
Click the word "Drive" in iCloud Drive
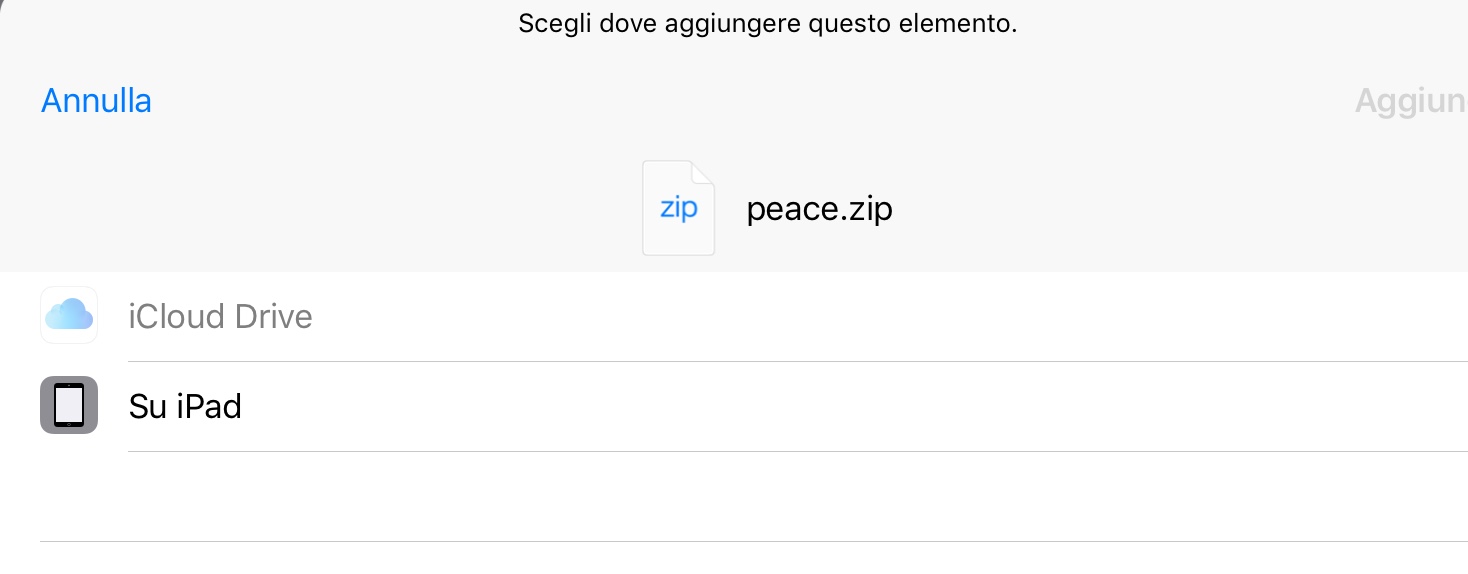(x=273, y=317)
